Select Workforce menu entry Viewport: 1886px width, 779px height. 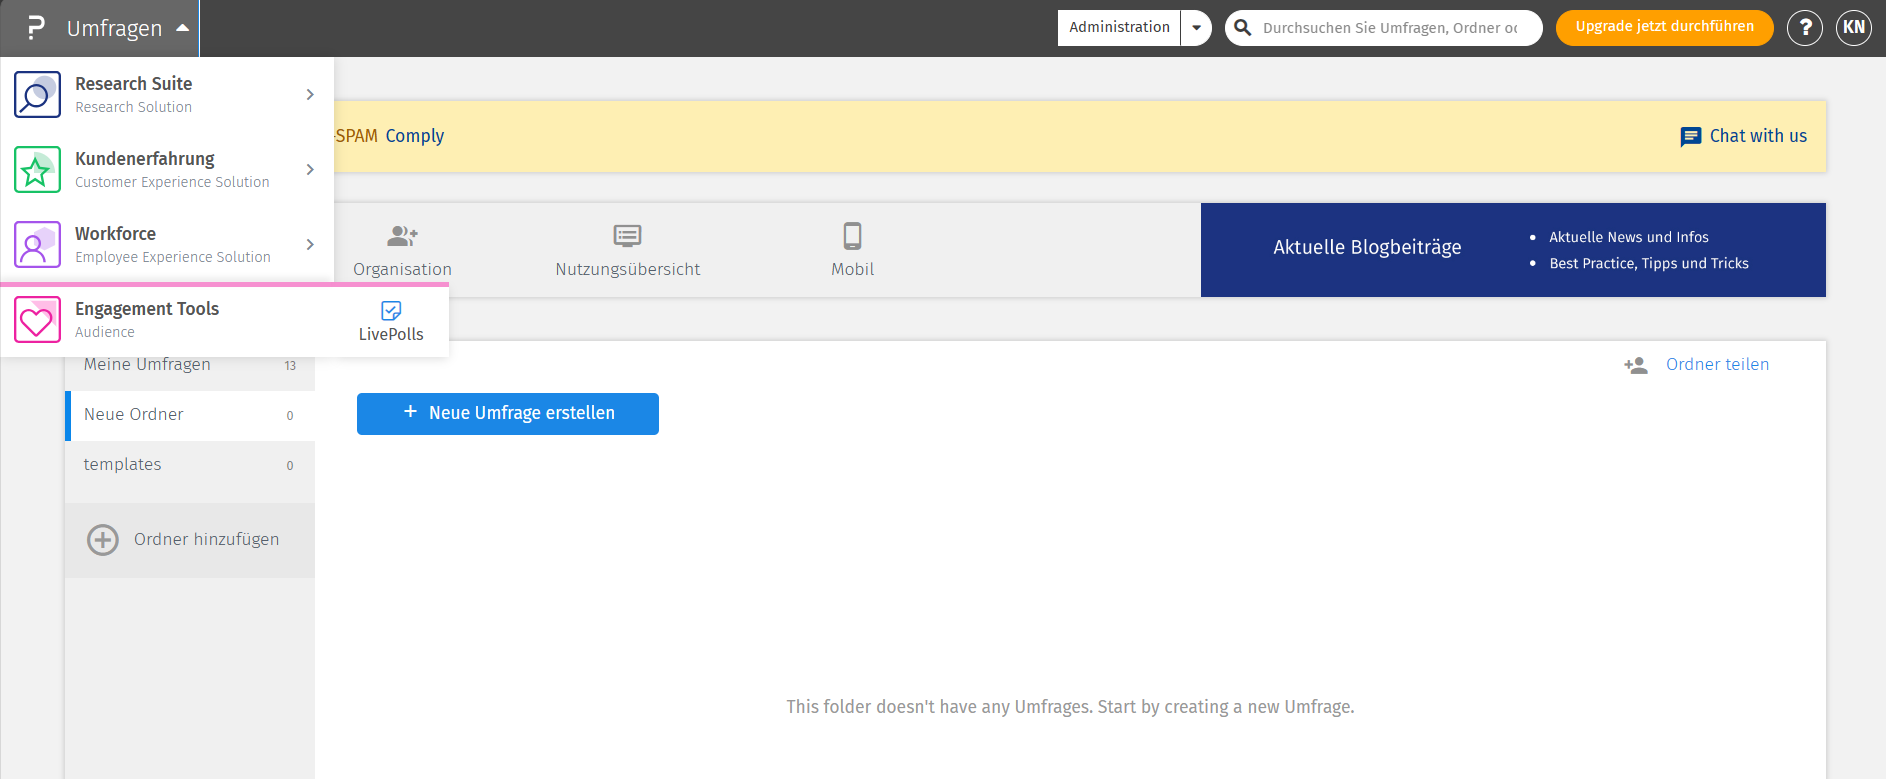point(167,245)
